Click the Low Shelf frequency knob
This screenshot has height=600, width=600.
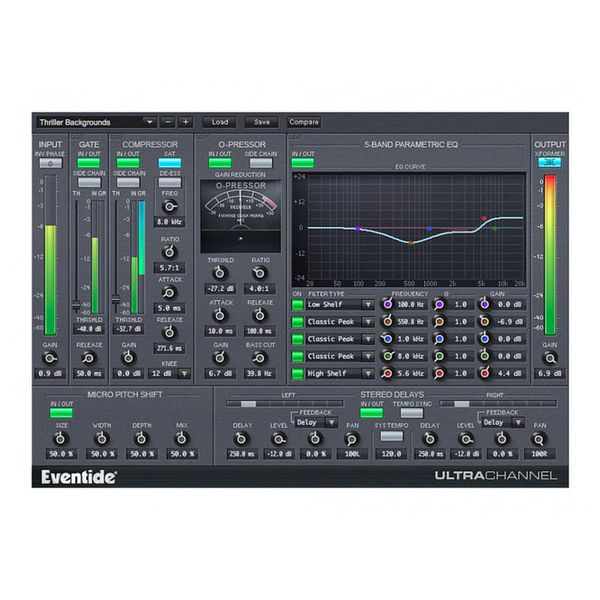[388, 305]
